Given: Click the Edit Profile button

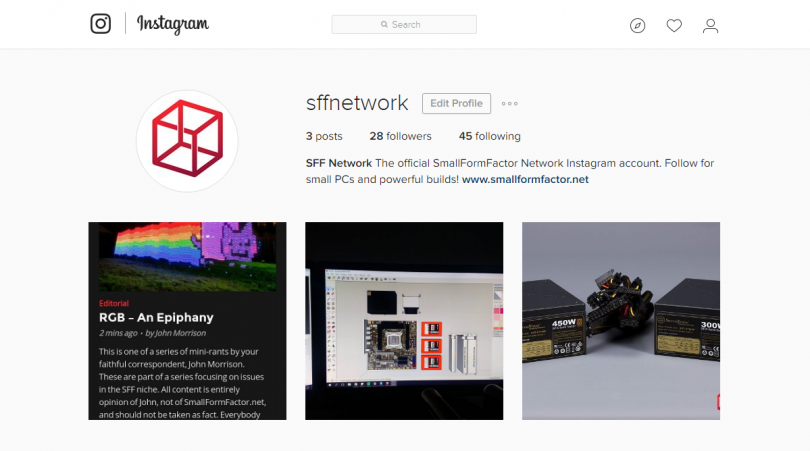Looking at the screenshot, I should pos(456,103).
